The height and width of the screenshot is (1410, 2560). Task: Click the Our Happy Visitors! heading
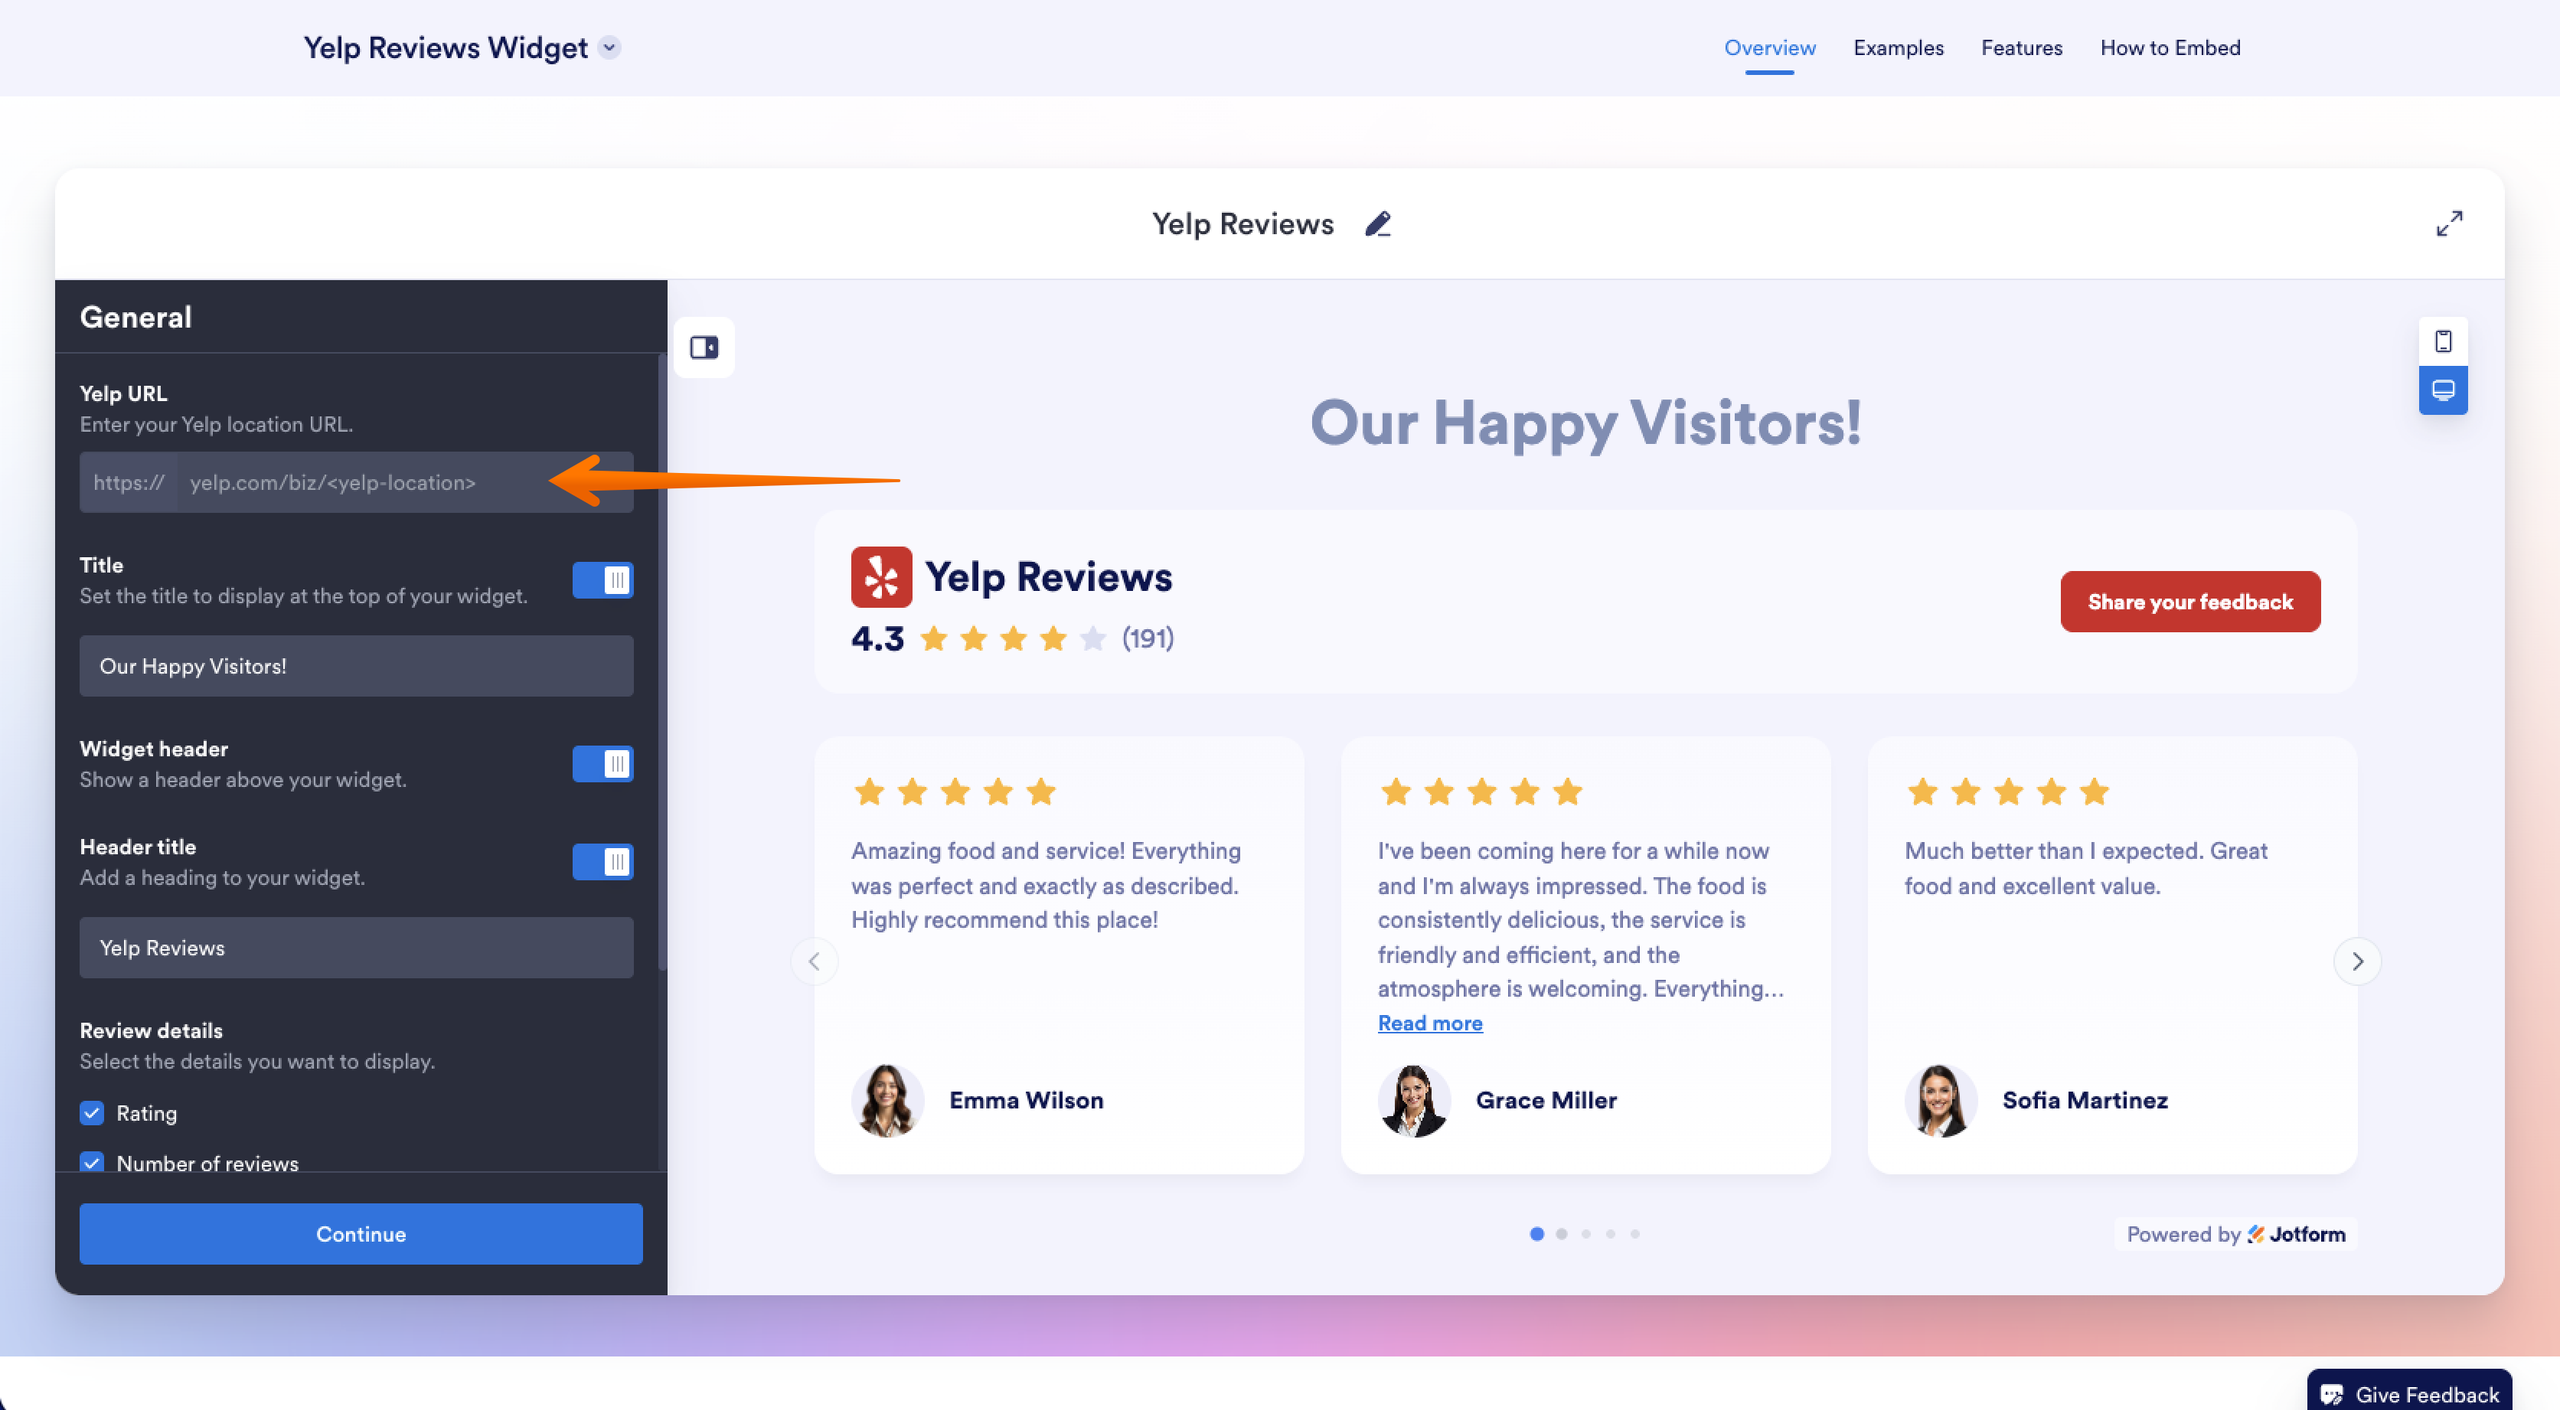(1586, 423)
